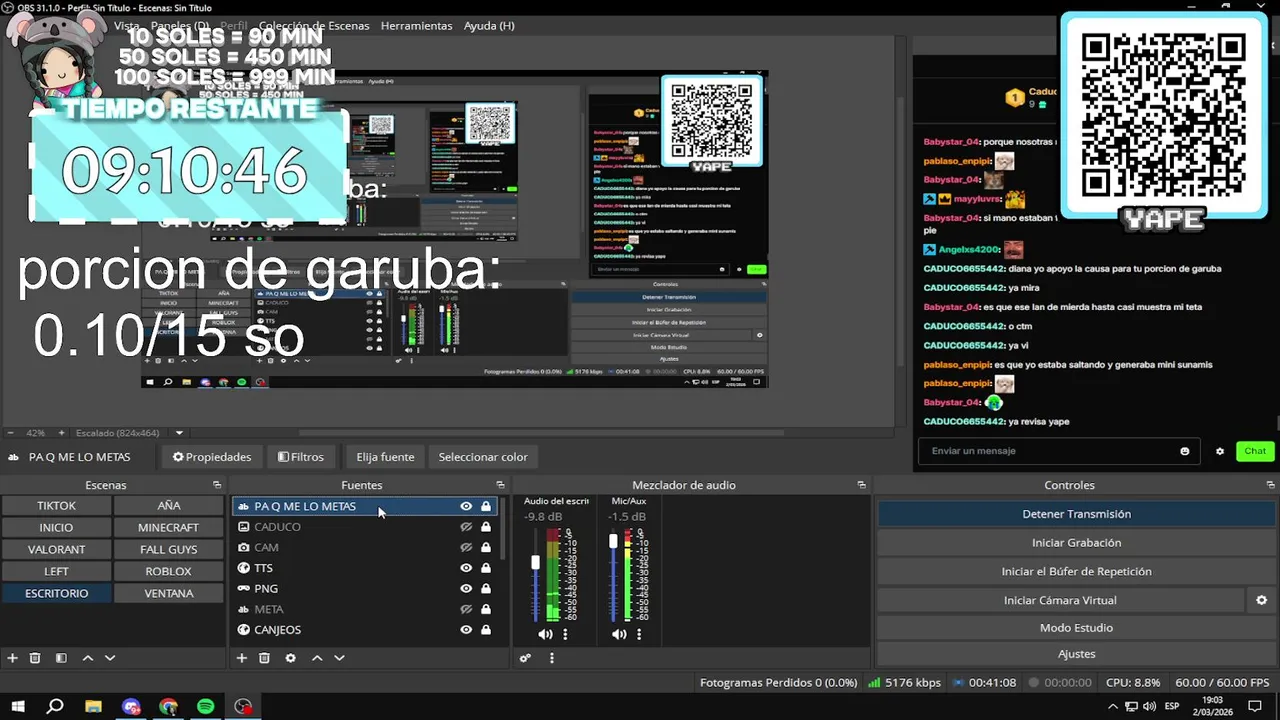Show the CAM source

466,547
